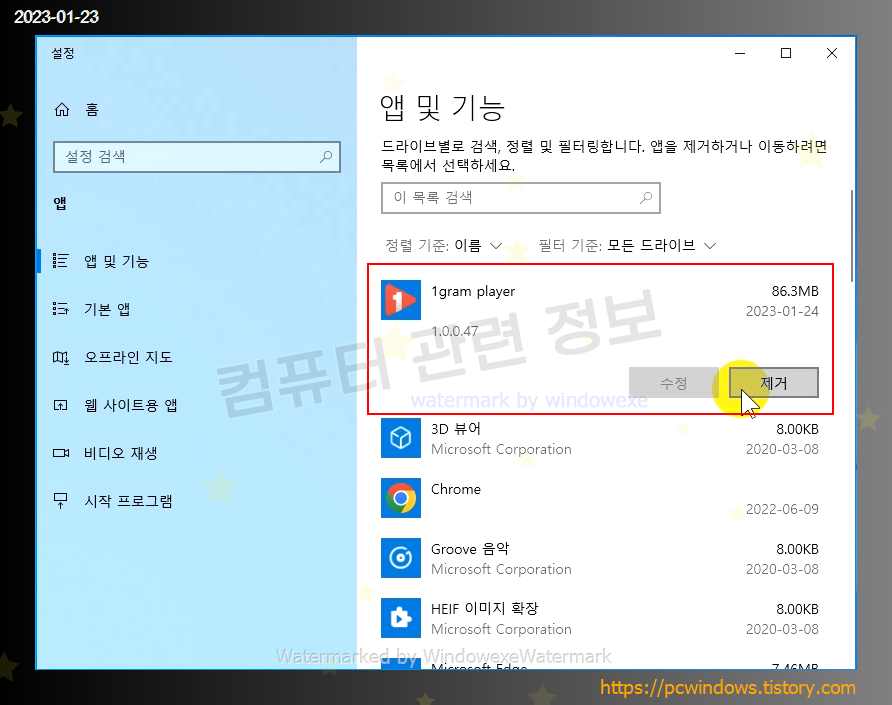Image resolution: width=892 pixels, height=705 pixels.
Task: Click the 제거 (uninstall) button
Action: point(774,383)
